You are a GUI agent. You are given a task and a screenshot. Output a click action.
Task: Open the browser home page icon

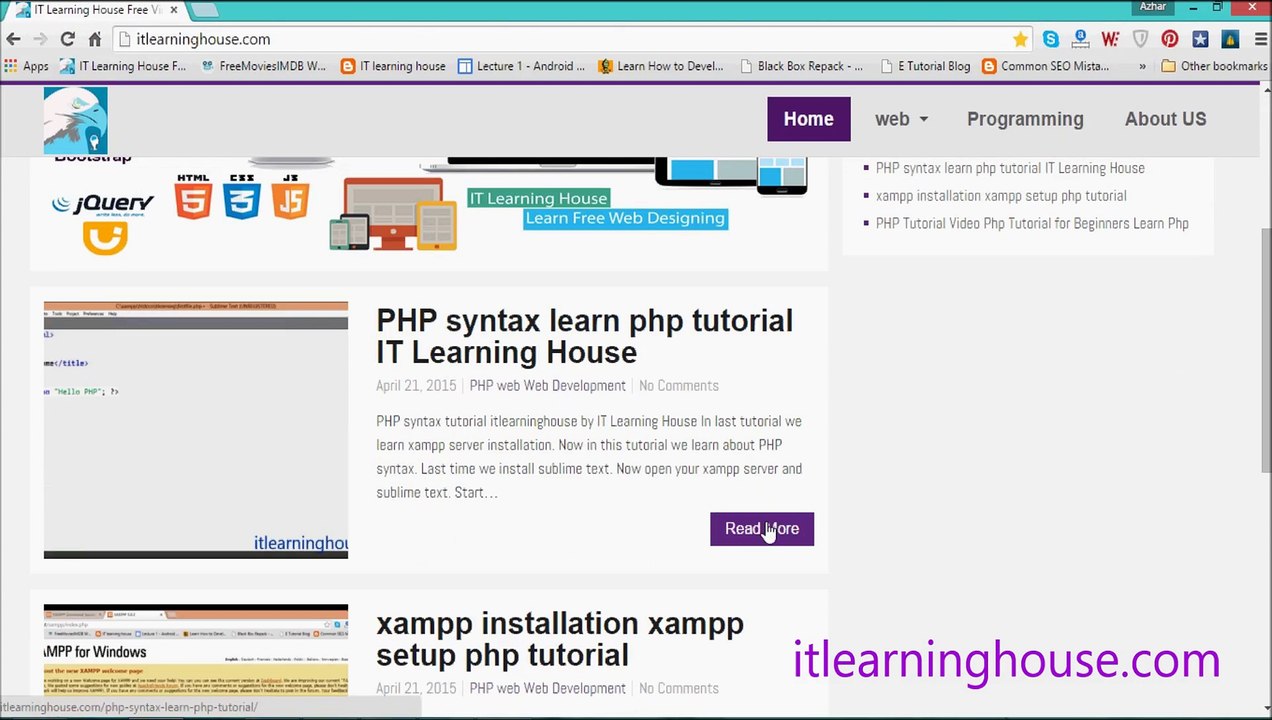tap(95, 39)
